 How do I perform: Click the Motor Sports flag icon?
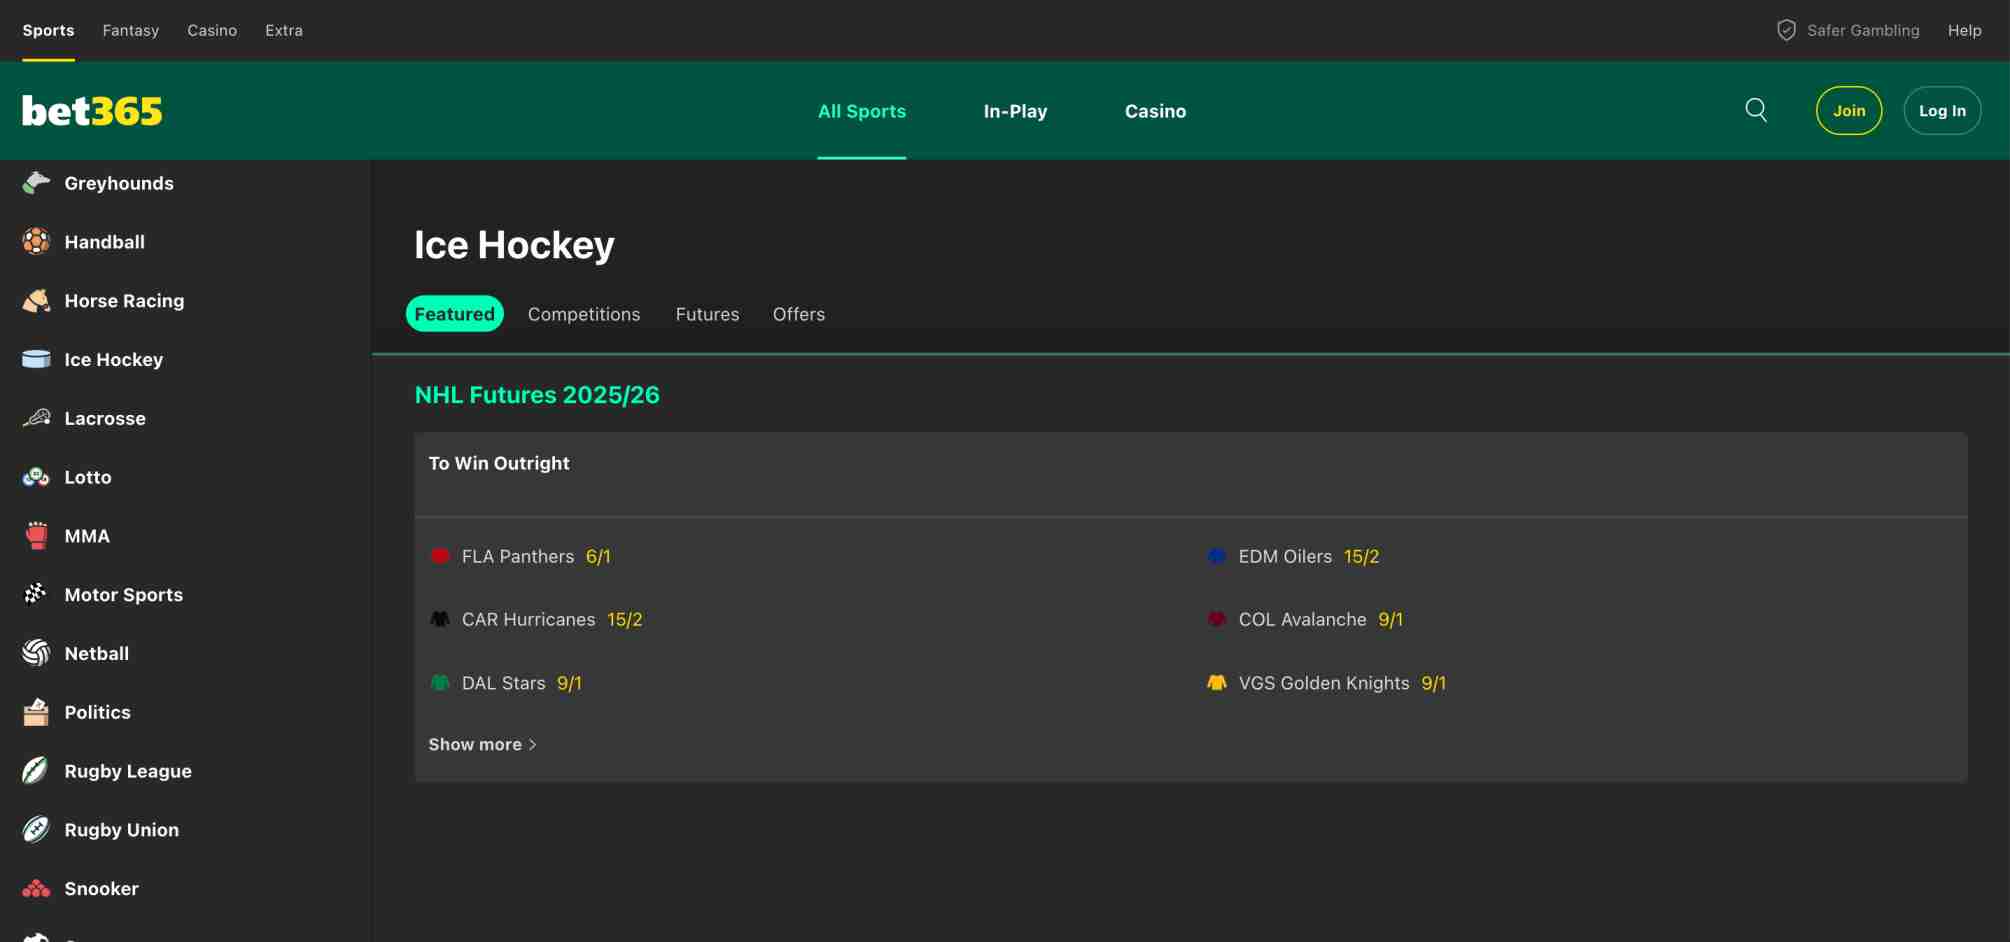click(x=36, y=594)
